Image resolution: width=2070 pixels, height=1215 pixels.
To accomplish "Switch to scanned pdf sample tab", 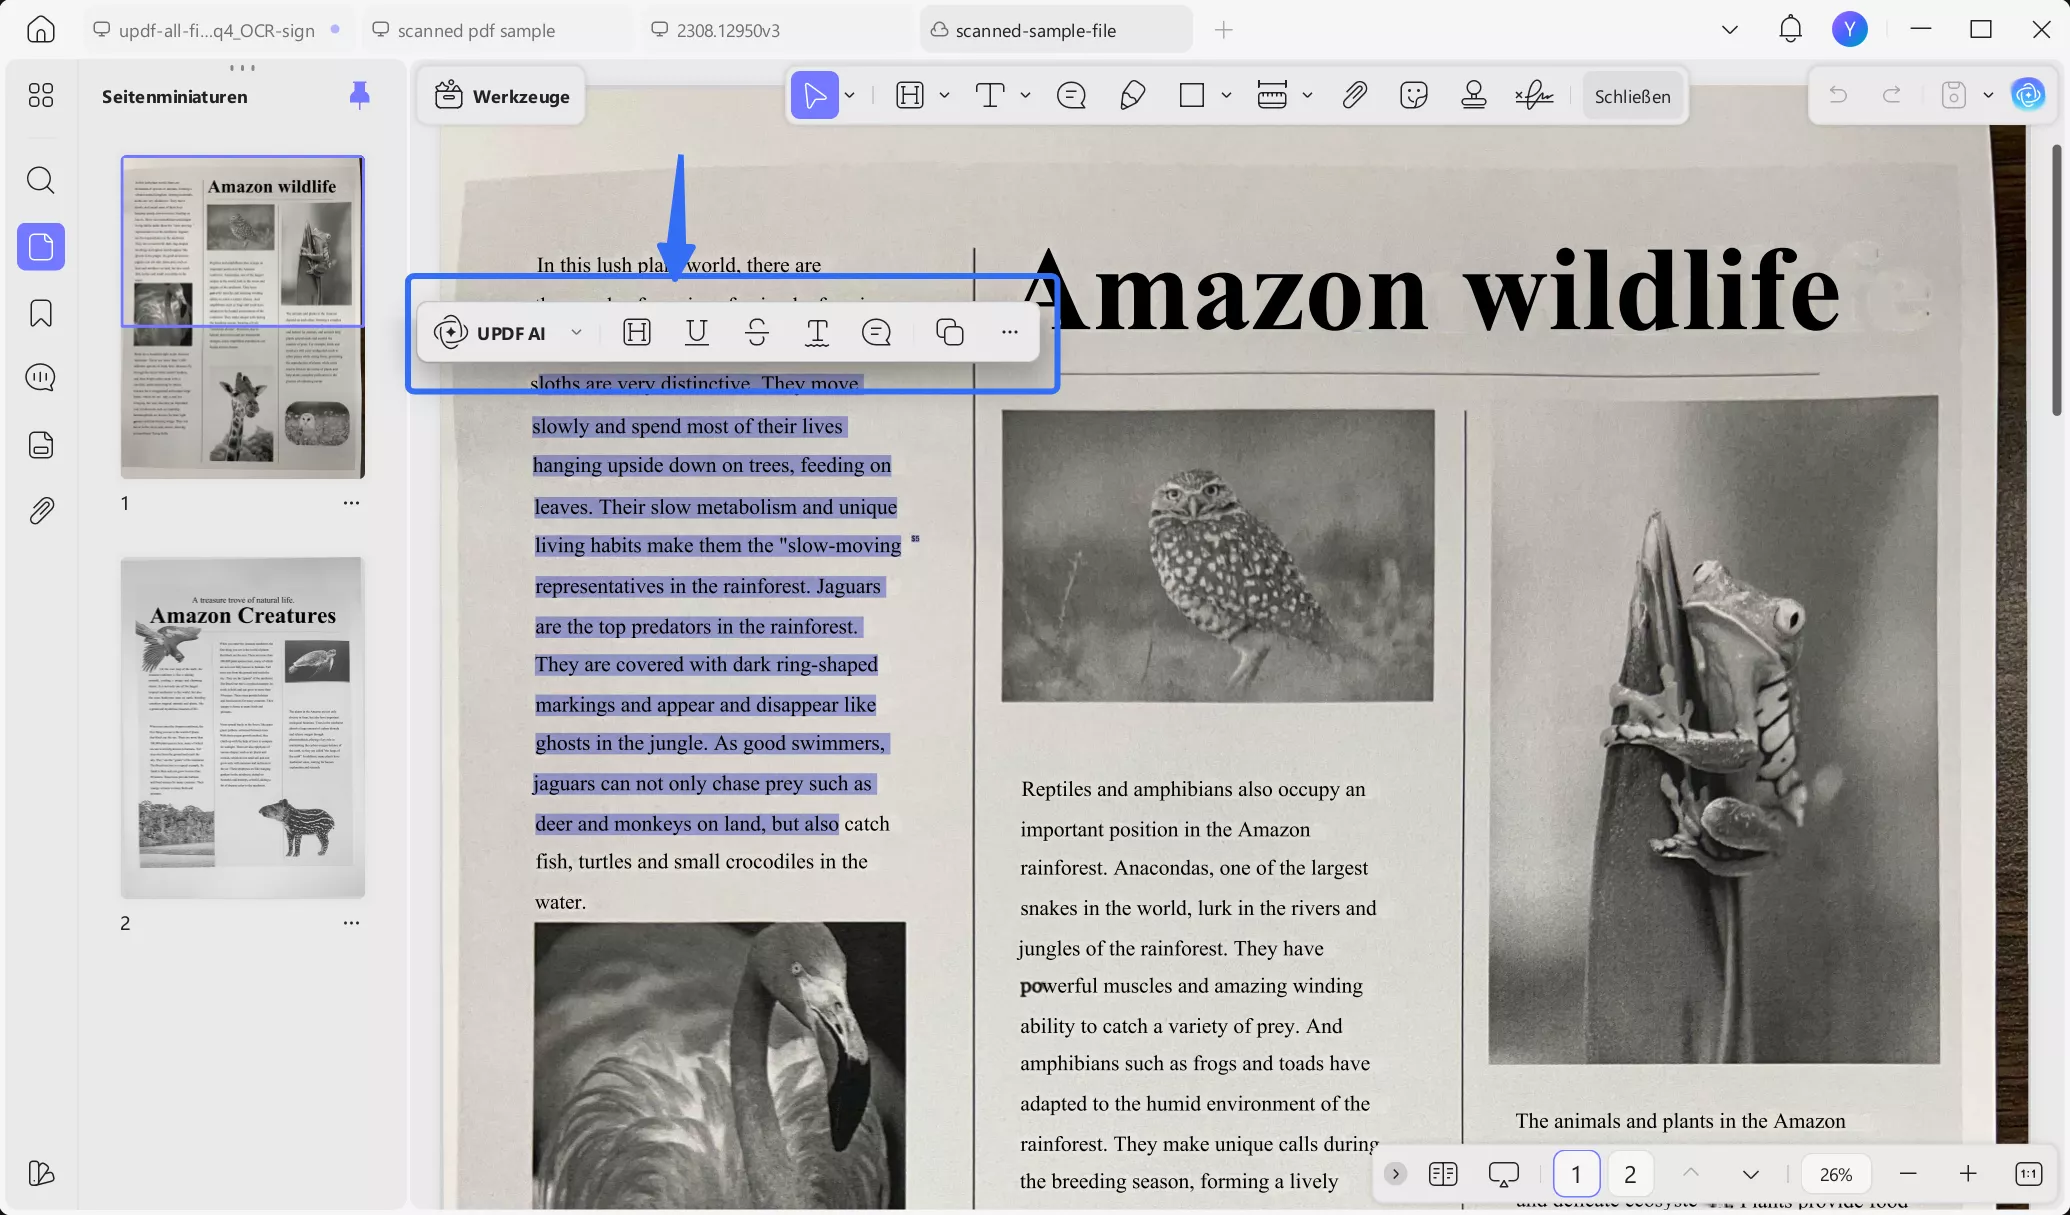I will (475, 30).
